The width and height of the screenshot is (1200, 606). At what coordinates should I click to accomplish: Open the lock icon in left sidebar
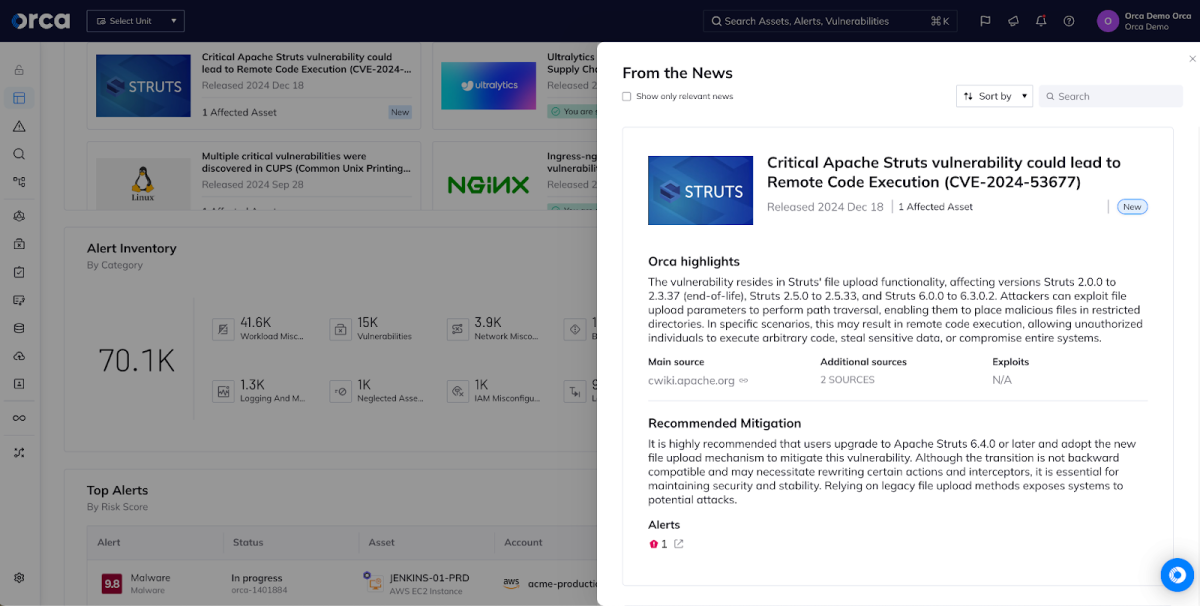19,70
